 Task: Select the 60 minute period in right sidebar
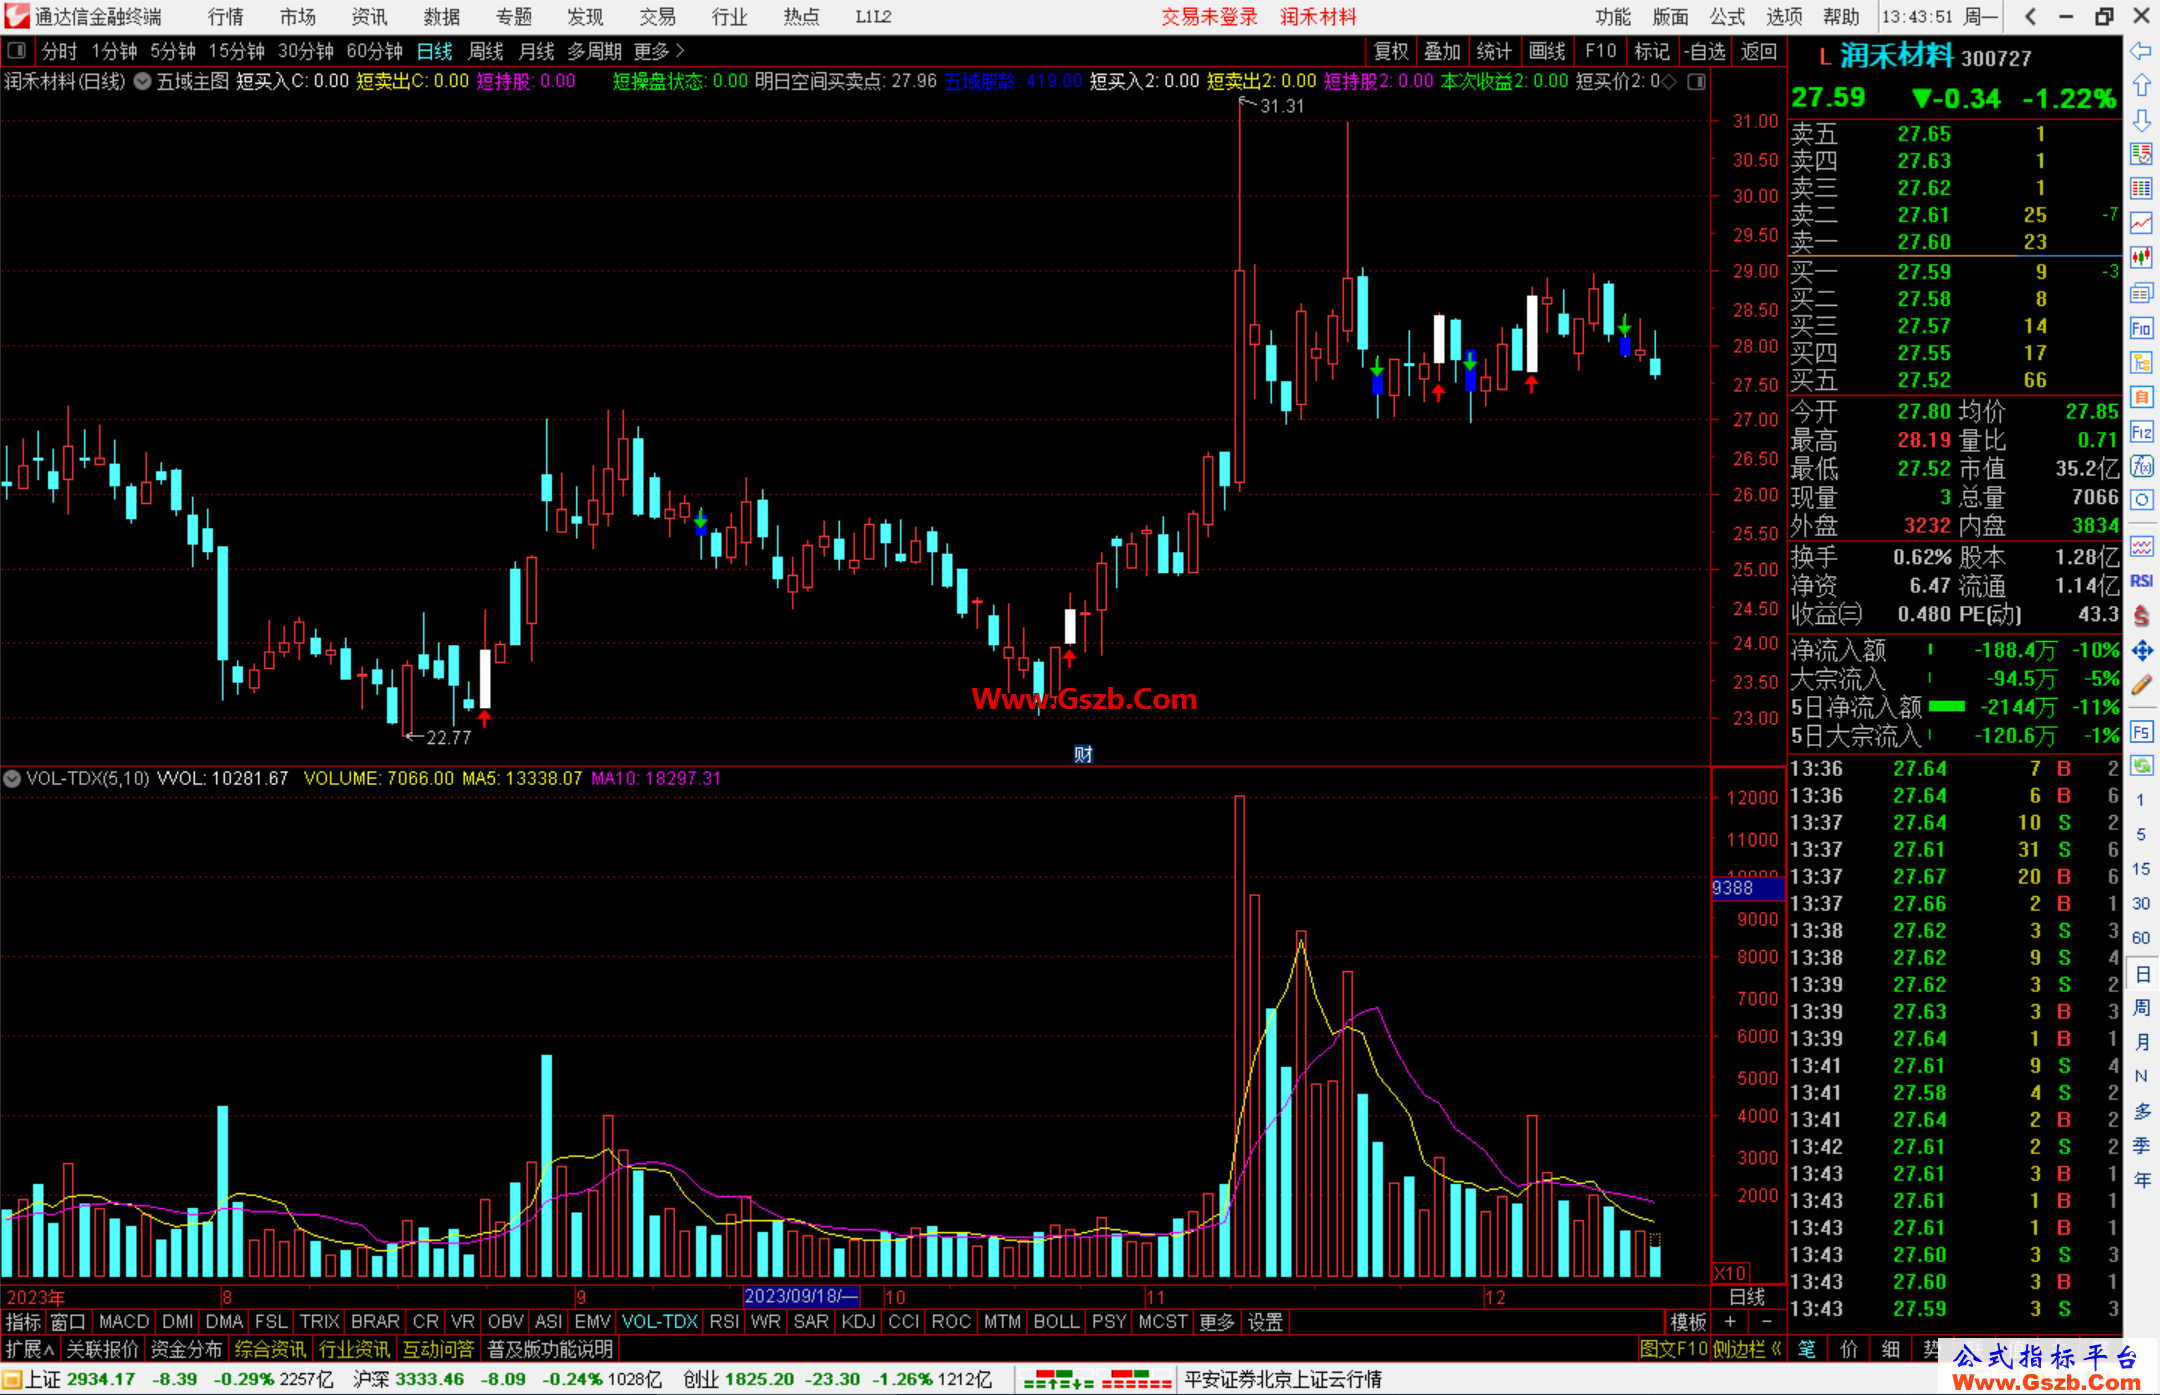click(x=2141, y=938)
